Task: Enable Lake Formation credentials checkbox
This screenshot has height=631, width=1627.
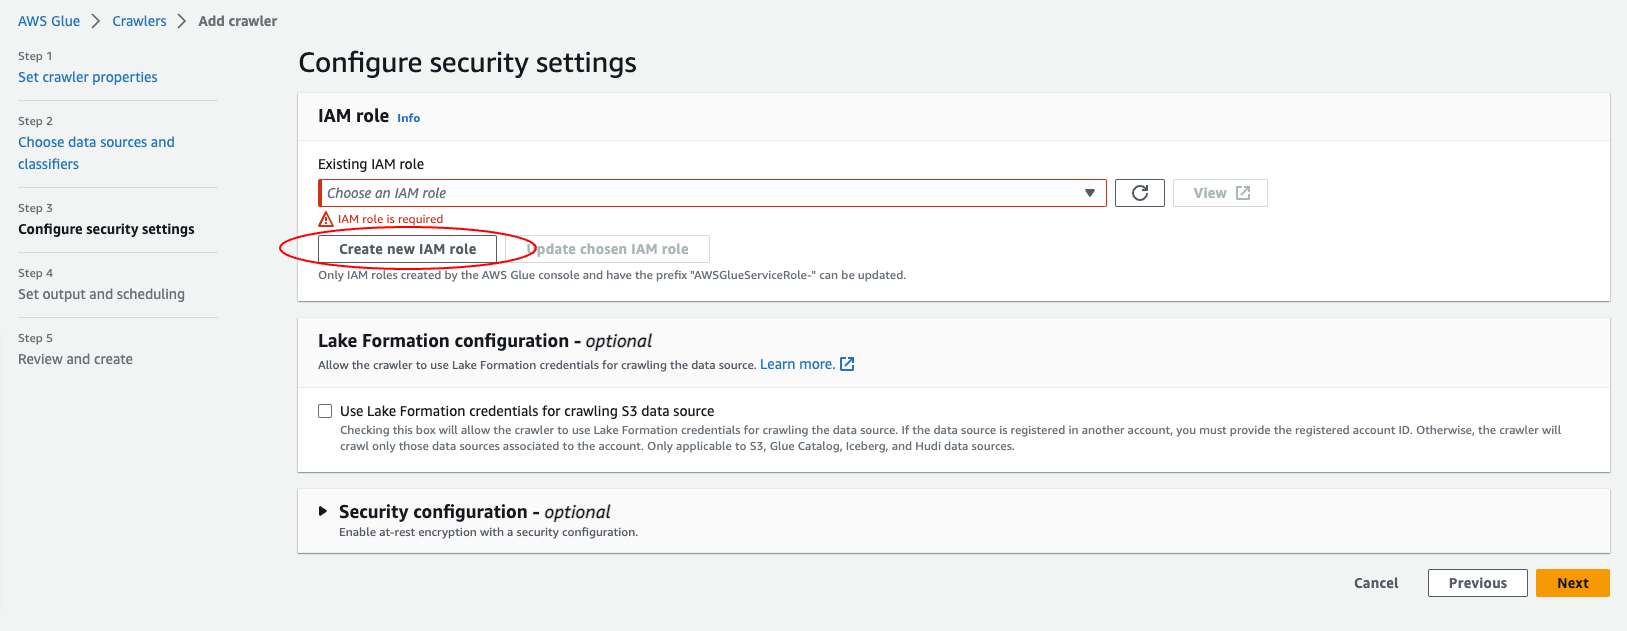Action: click(325, 411)
